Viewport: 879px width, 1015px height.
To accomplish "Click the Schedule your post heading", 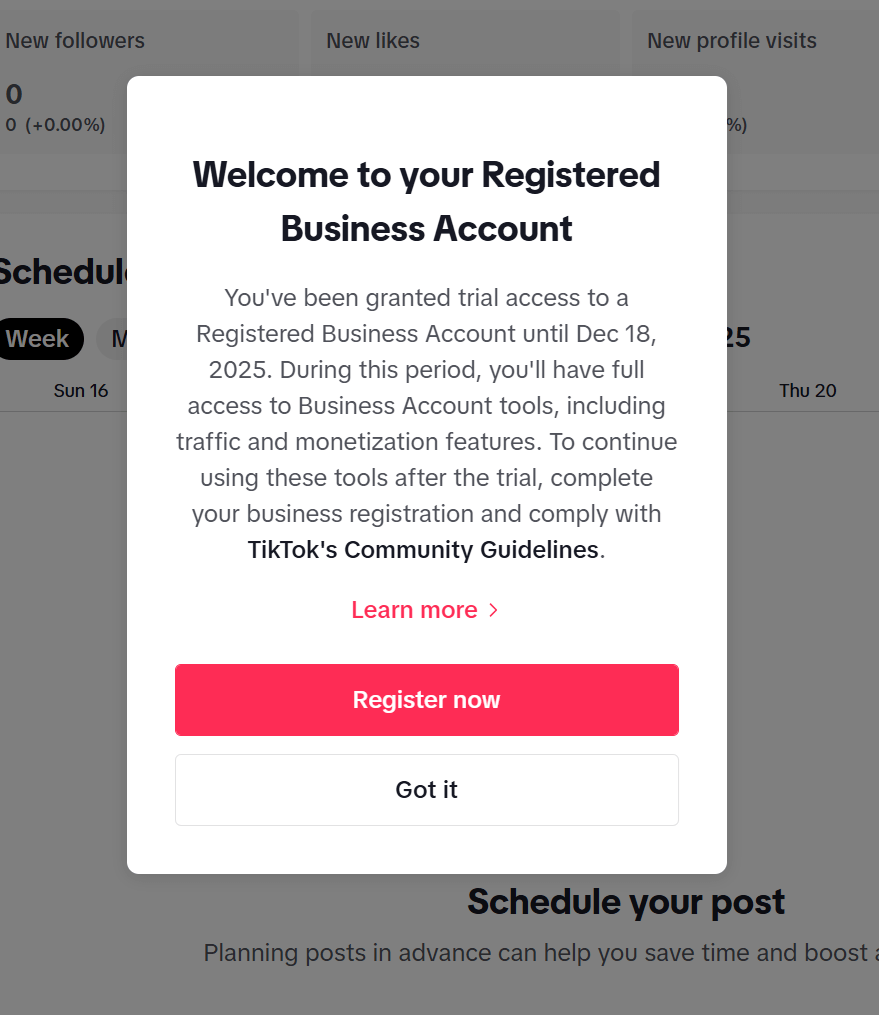I will pos(625,901).
